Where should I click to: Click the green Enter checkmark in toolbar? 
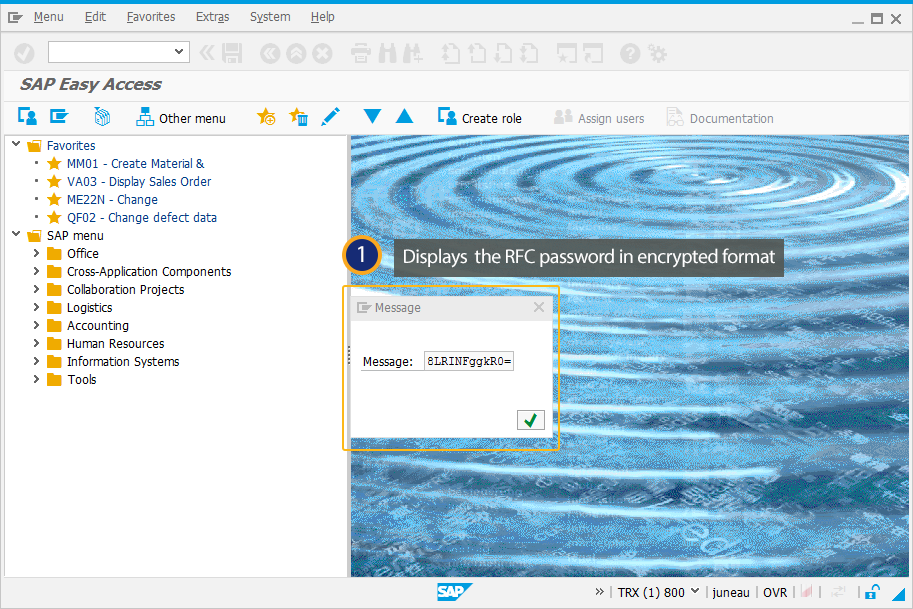pos(24,54)
